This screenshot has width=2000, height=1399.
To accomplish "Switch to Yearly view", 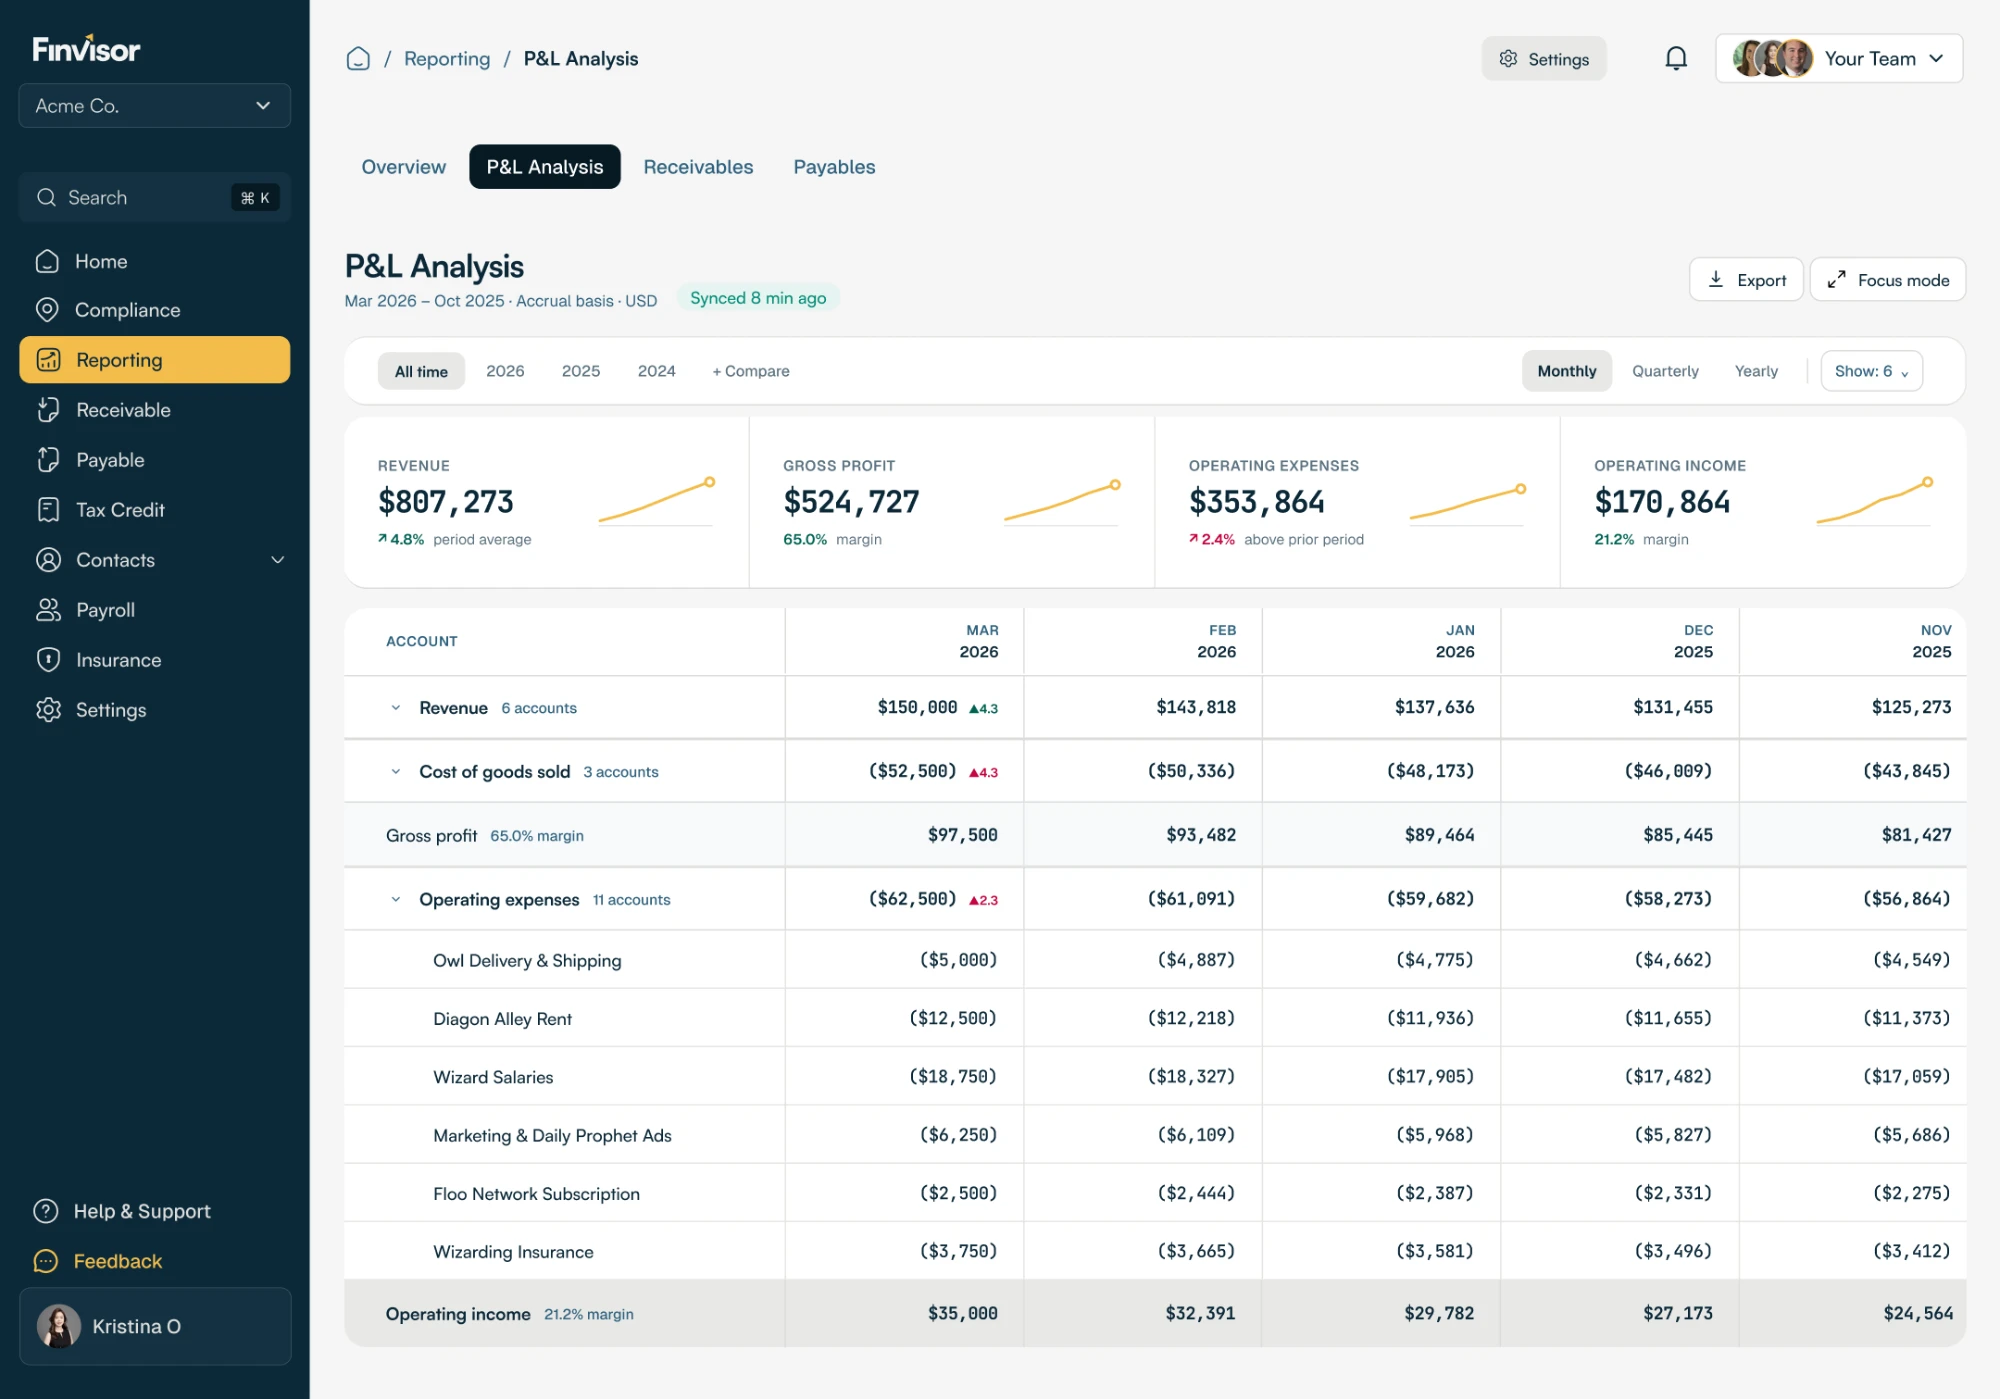I will 1756,371.
